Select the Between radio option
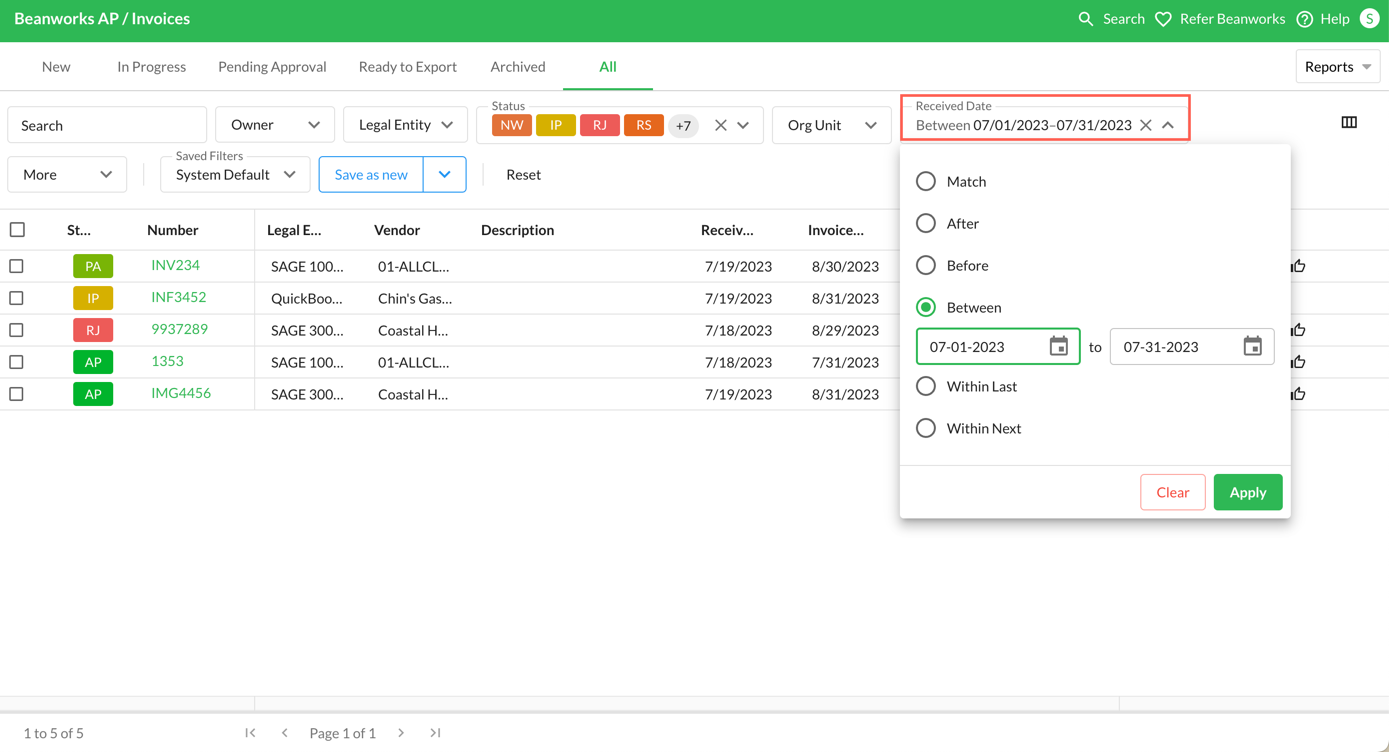This screenshot has height=752, width=1389. tap(926, 307)
